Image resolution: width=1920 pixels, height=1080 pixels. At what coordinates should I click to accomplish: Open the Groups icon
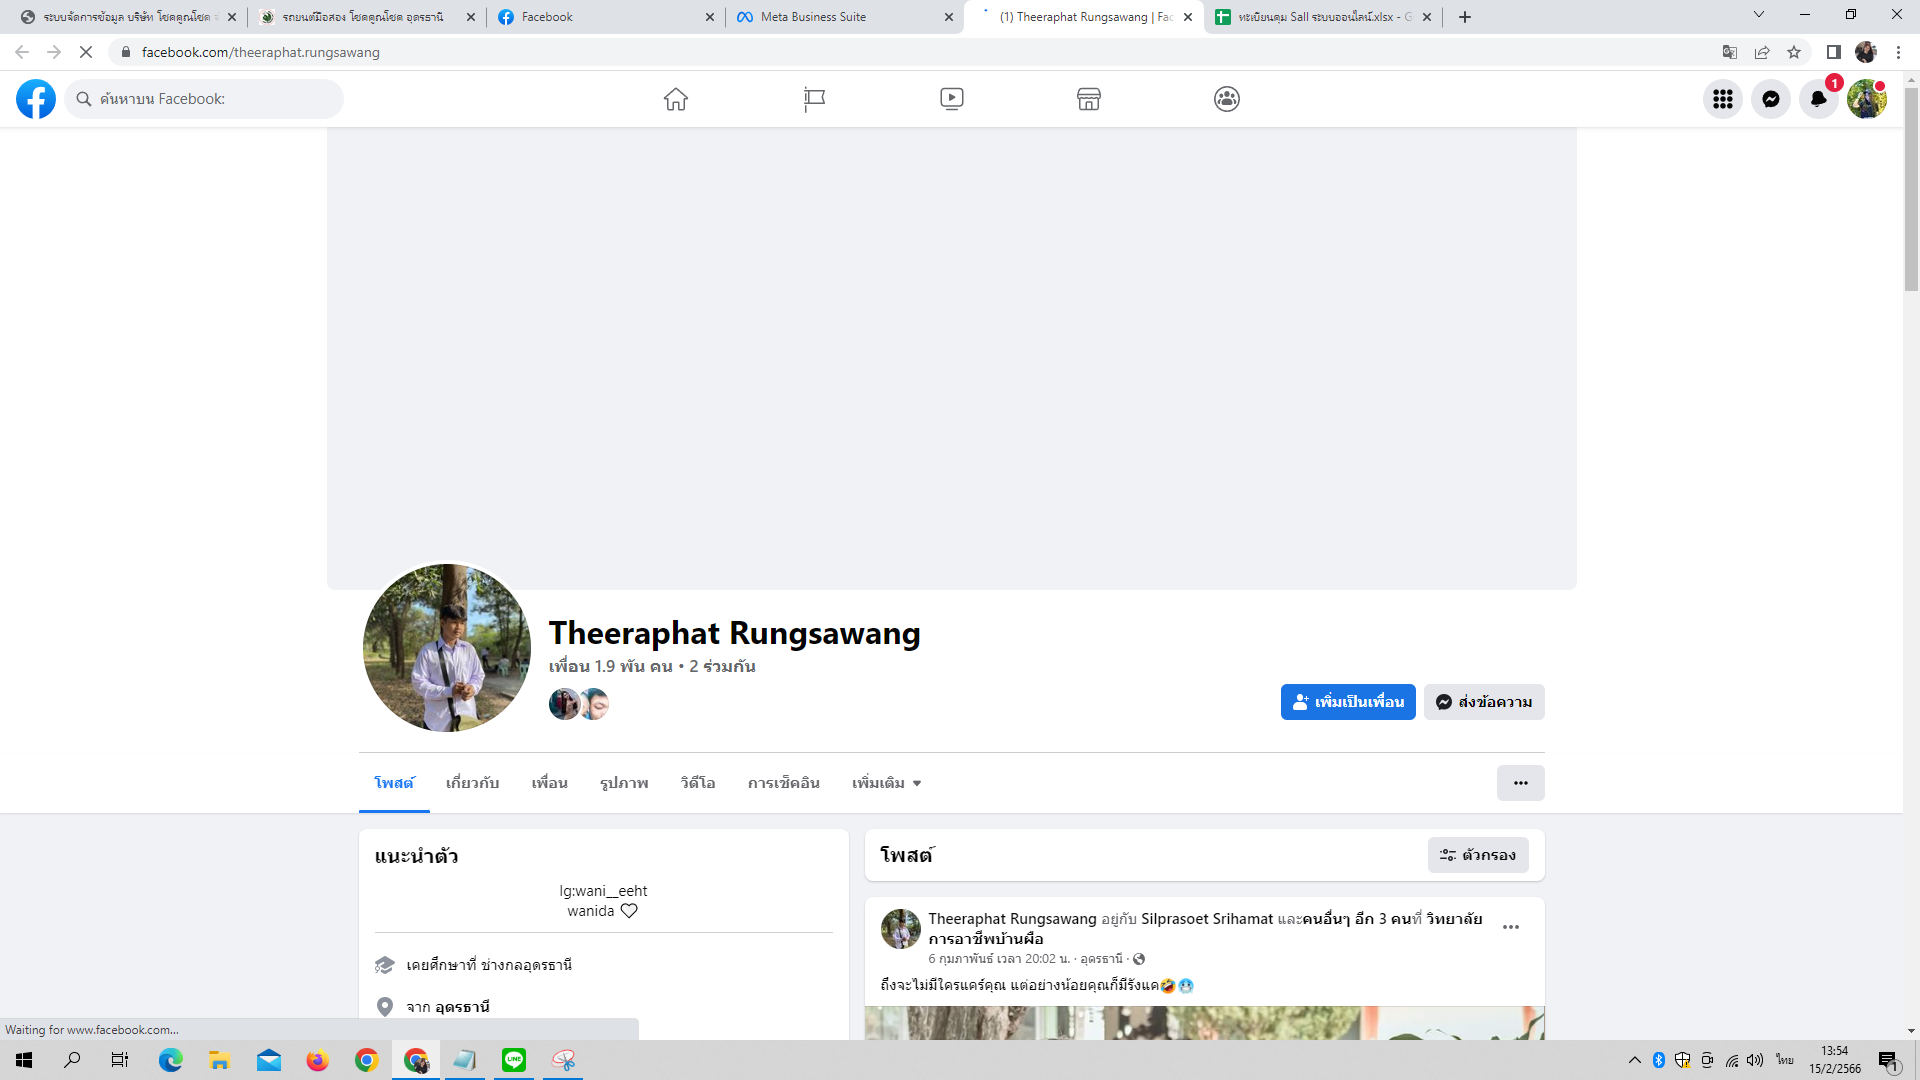coord(1227,99)
